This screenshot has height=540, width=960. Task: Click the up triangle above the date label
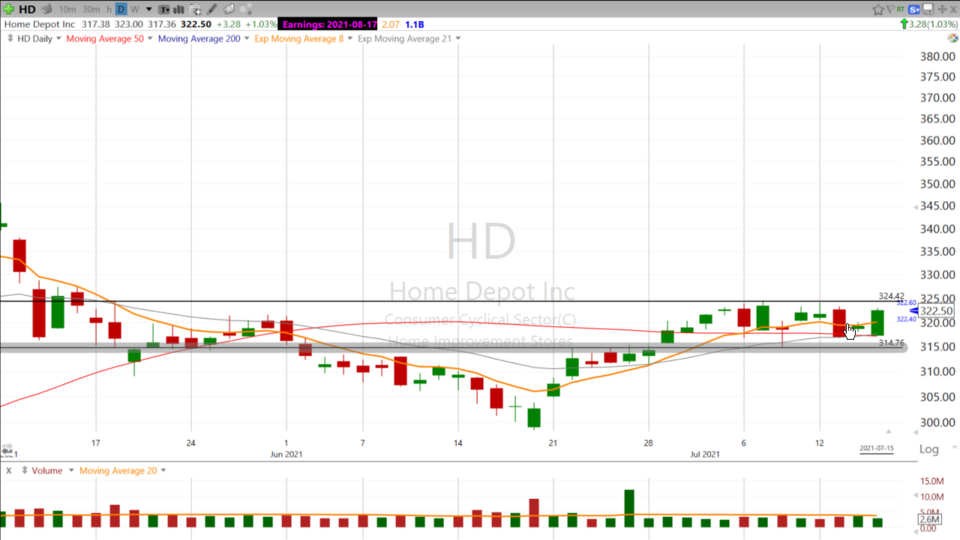(x=888, y=432)
